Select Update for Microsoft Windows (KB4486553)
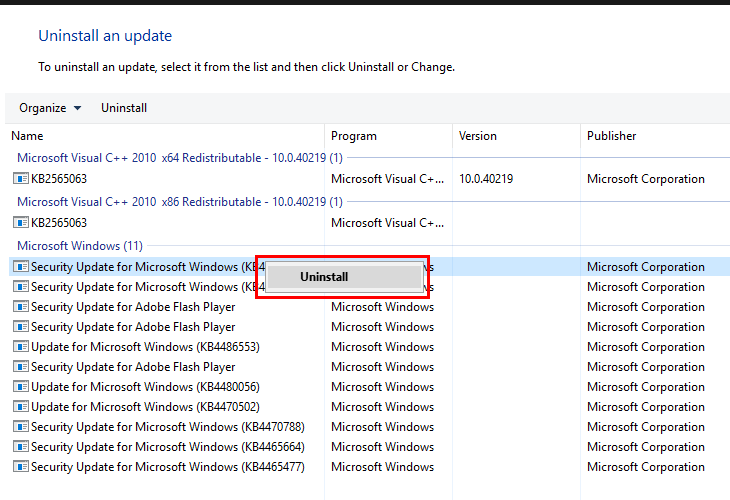730x500 pixels. (x=145, y=347)
